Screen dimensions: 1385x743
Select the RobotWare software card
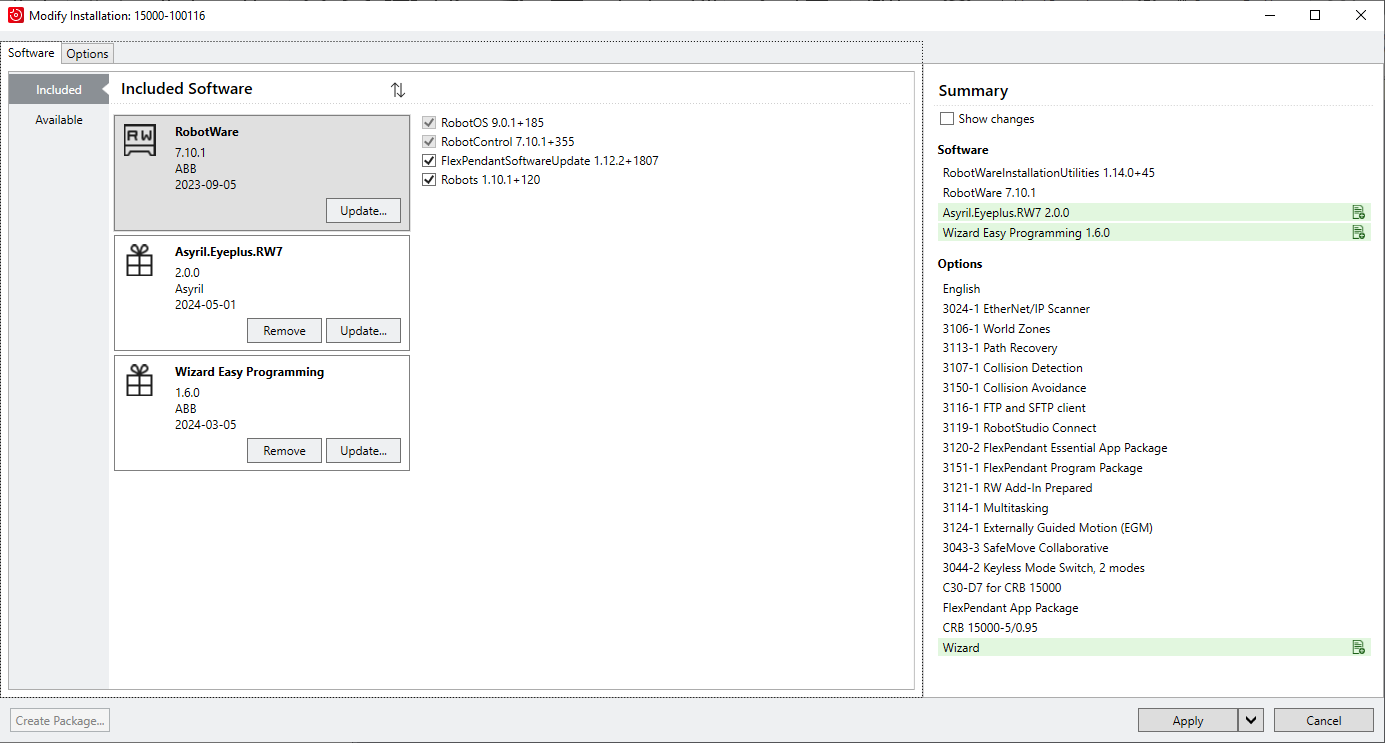pos(262,173)
